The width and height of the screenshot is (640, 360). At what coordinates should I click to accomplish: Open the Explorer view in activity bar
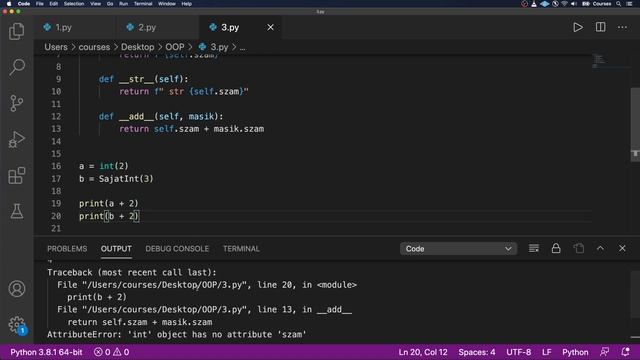(x=16, y=31)
